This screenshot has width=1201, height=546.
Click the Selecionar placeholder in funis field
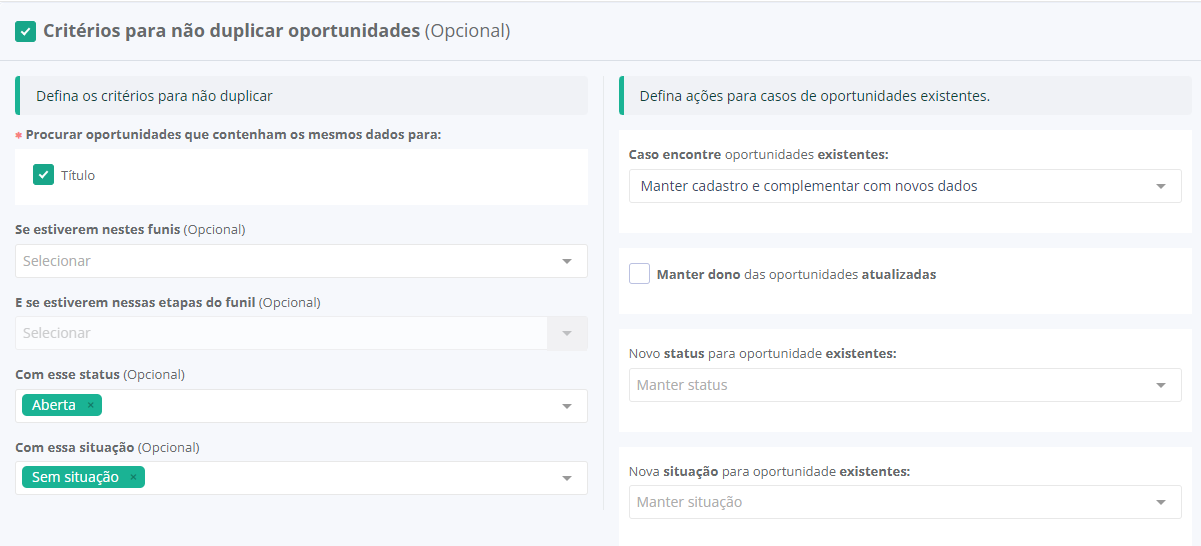point(57,261)
